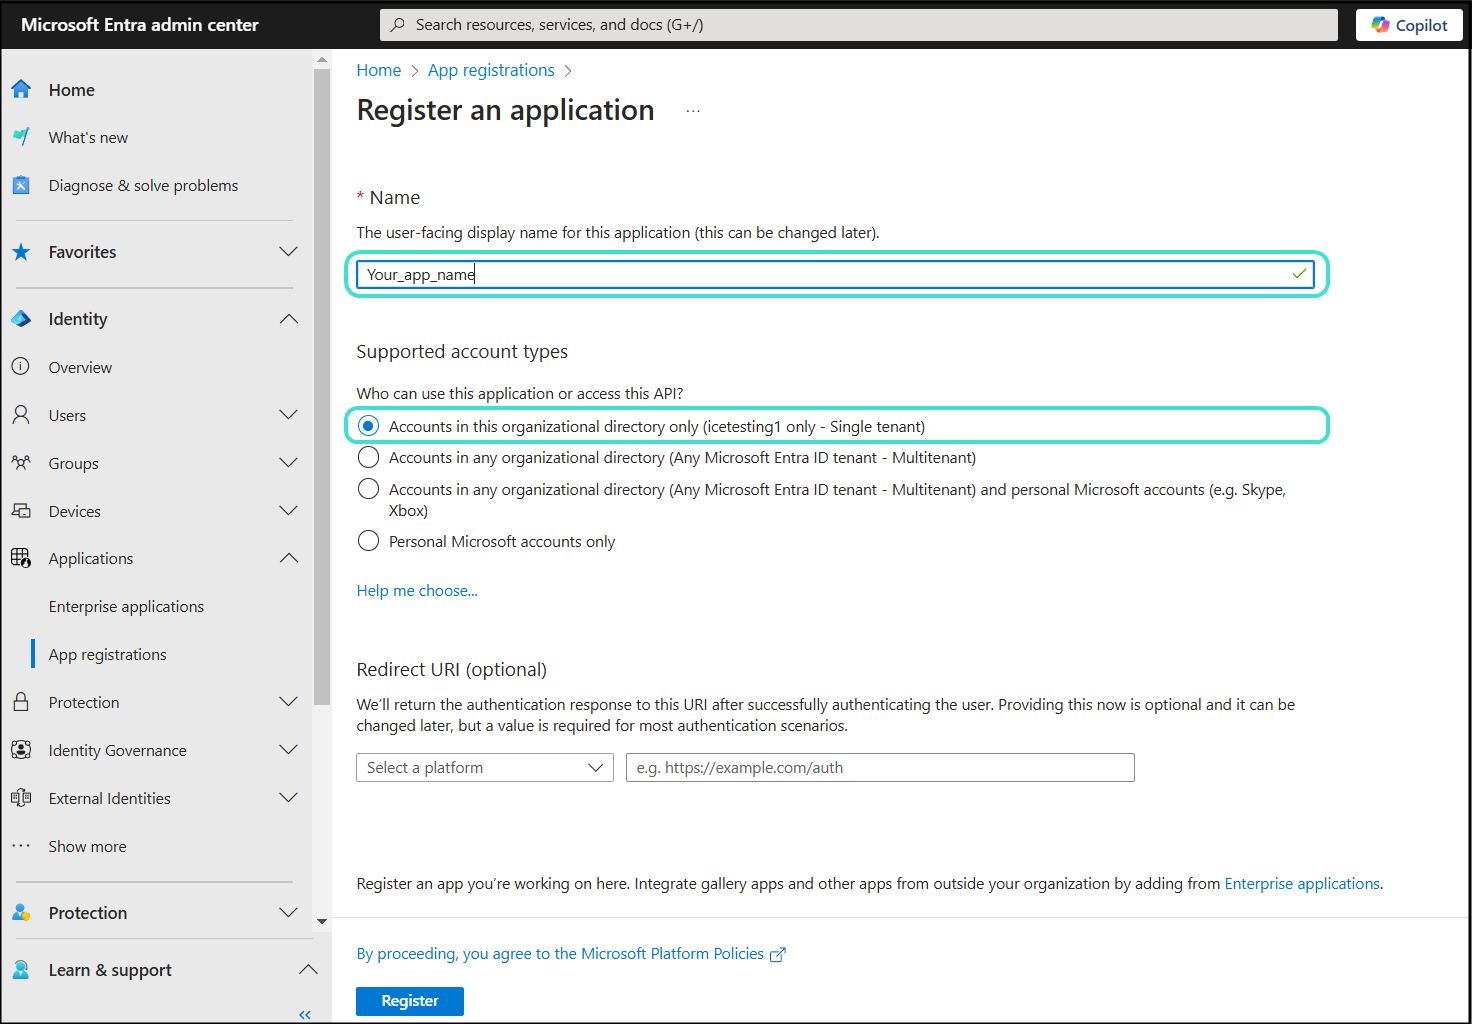
Task: Click the Show more ellipsis icon
Action: pyautogui.click(x=21, y=846)
